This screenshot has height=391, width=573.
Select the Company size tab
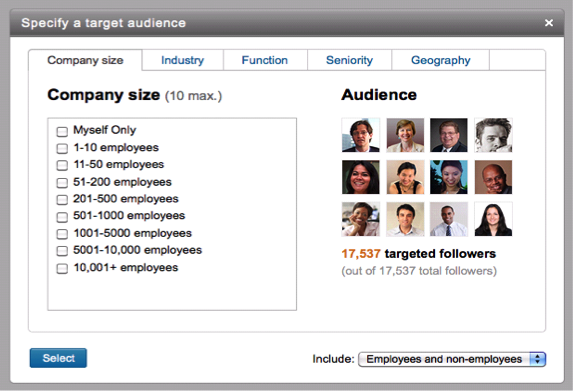click(85, 60)
